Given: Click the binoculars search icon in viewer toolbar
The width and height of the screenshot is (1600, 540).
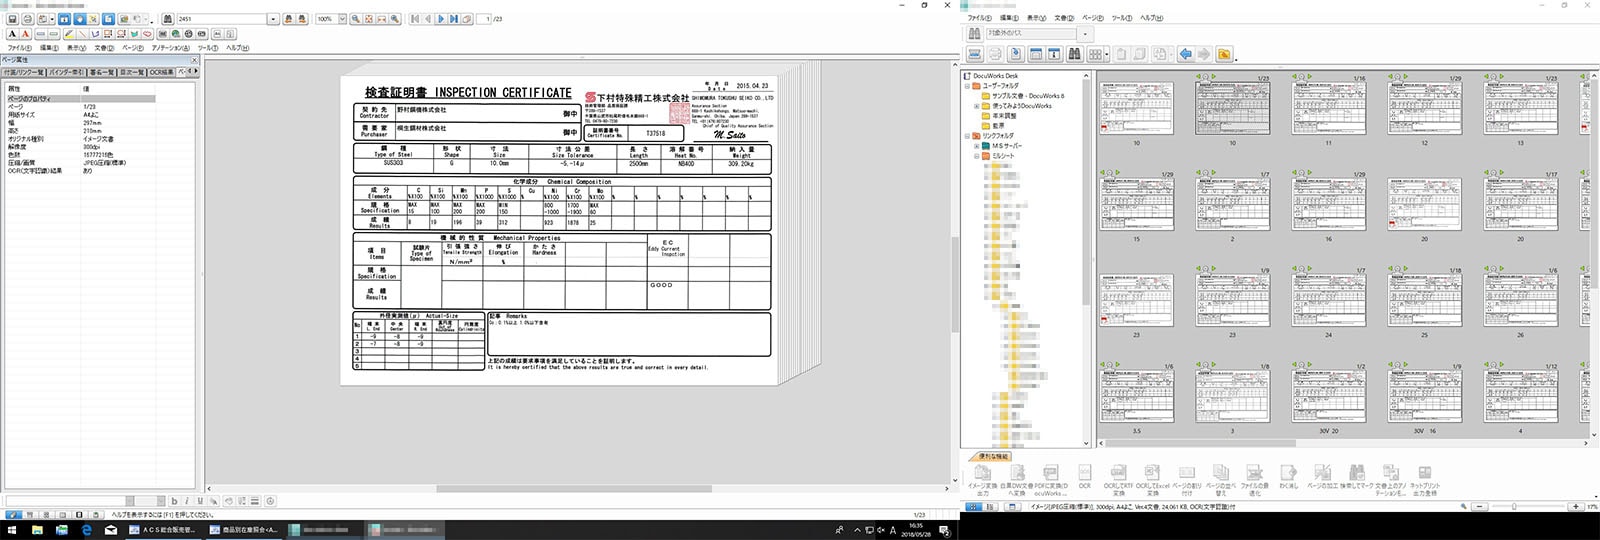Looking at the screenshot, I should point(168,19).
